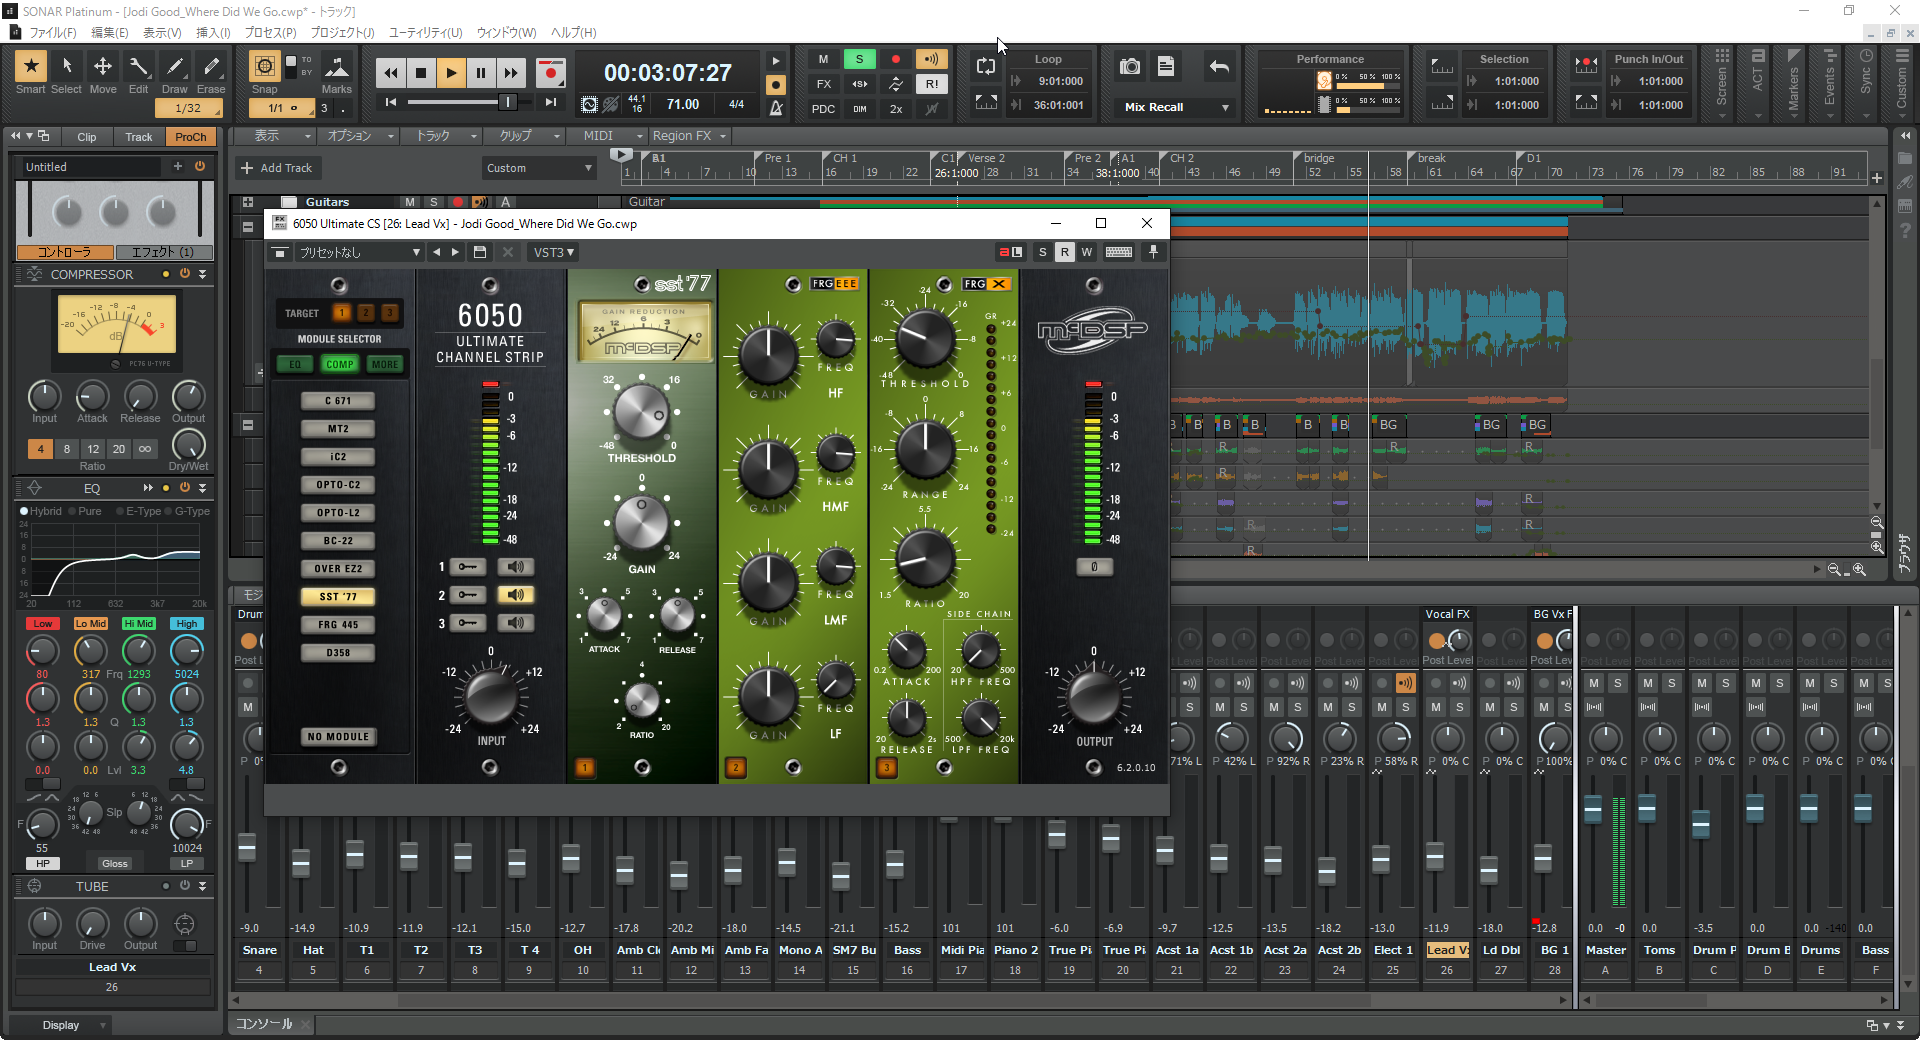Click the global Mute M button
This screenshot has width=1920, height=1040.
pos(823,59)
